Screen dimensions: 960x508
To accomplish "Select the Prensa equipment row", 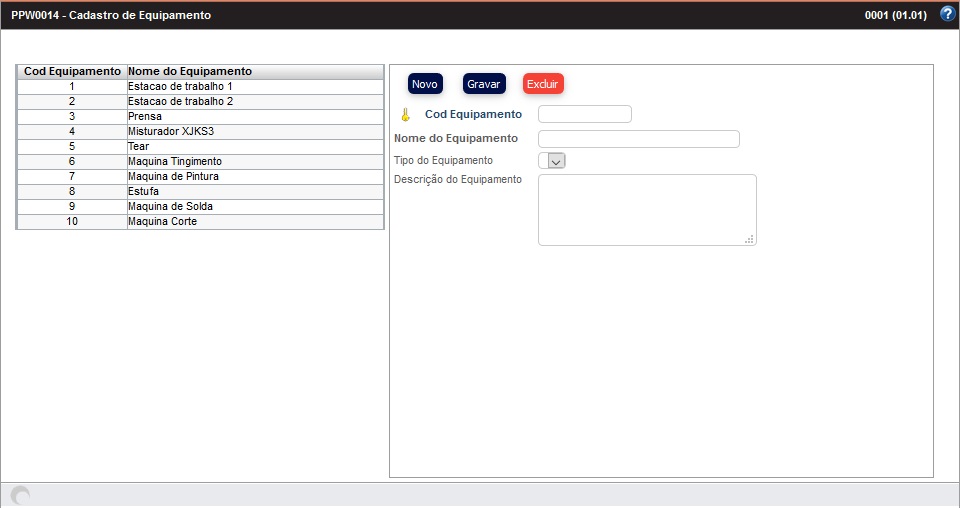I will point(145,117).
